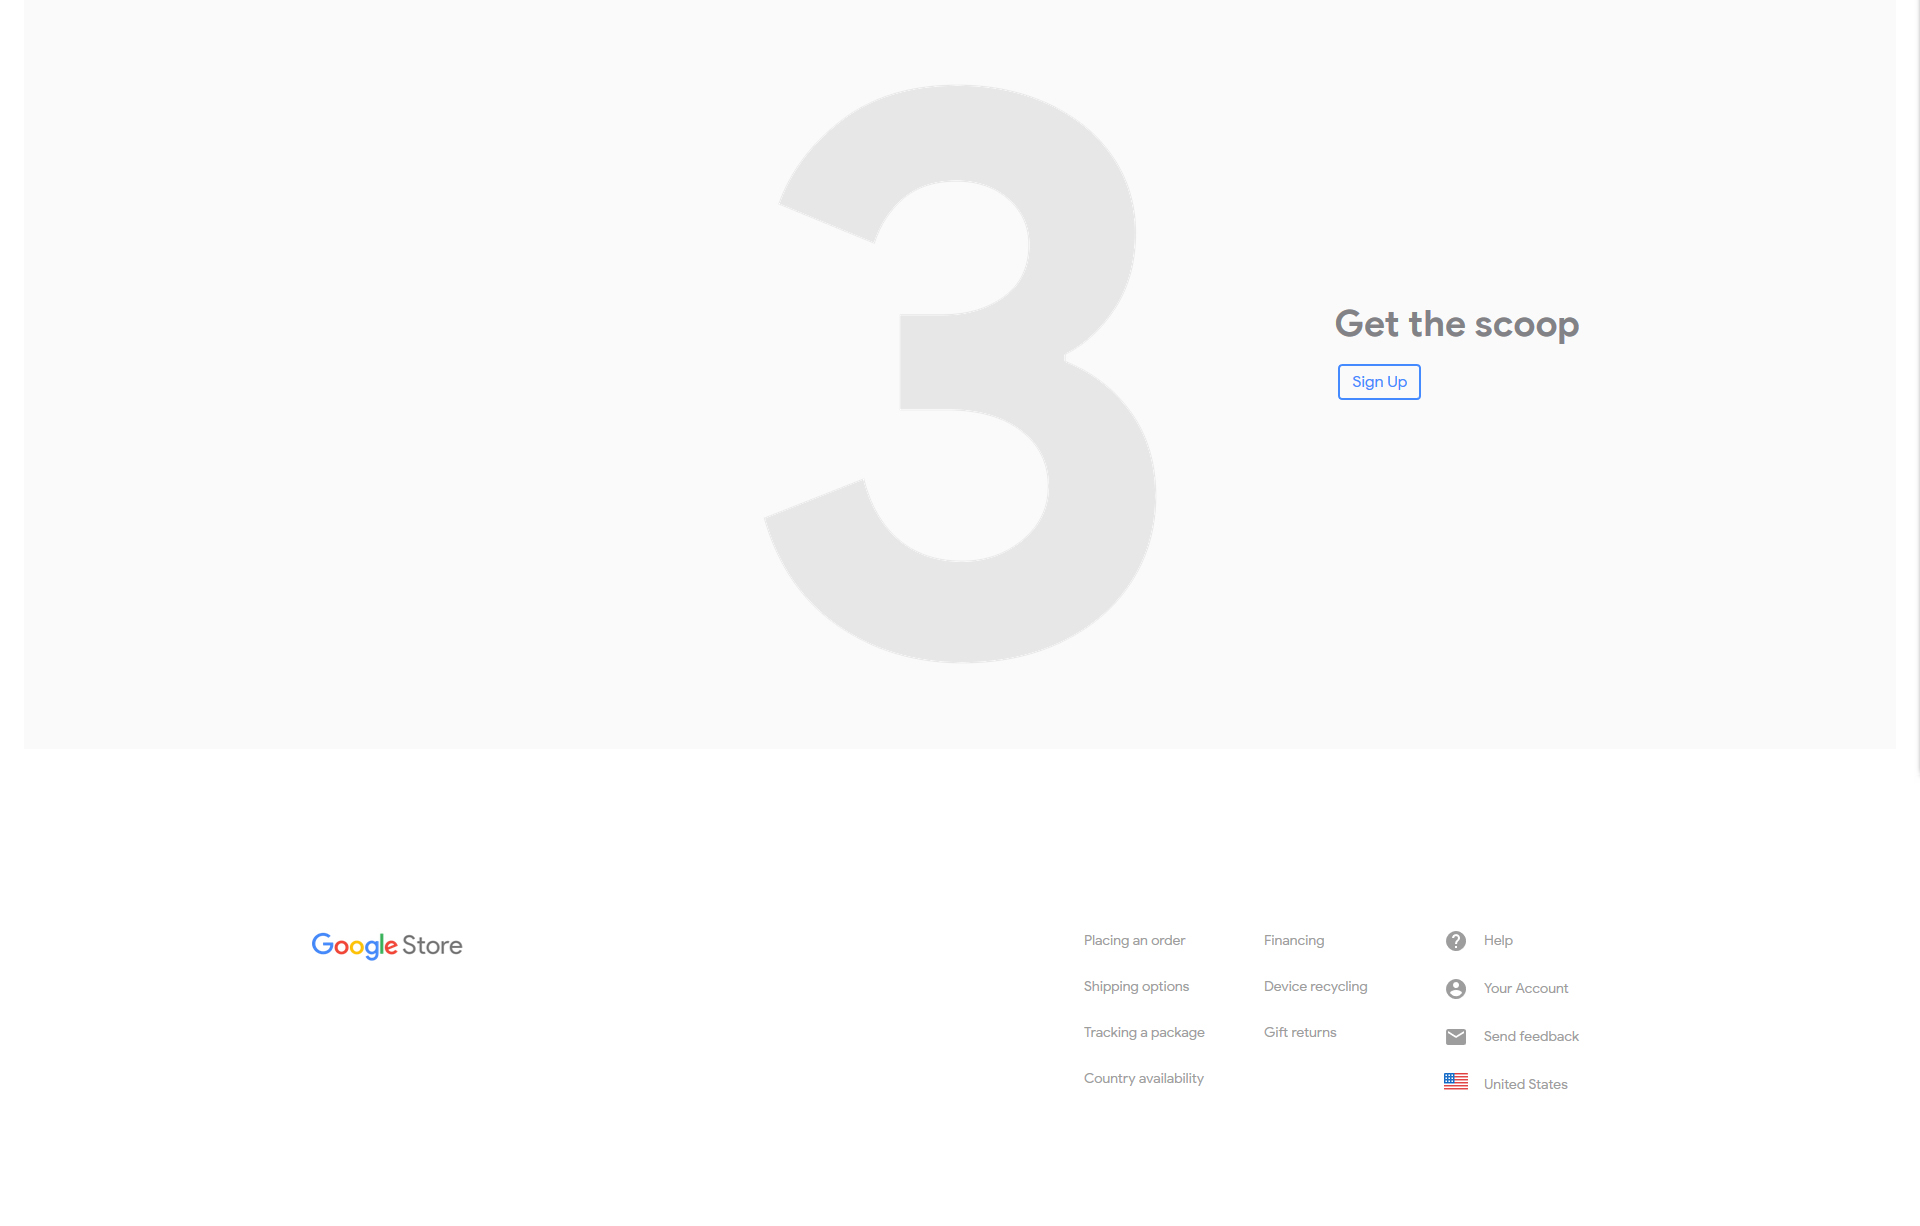Screen dimensions: 1920x1226
Task: Click the Send feedback envelope icon
Action: (1456, 1037)
